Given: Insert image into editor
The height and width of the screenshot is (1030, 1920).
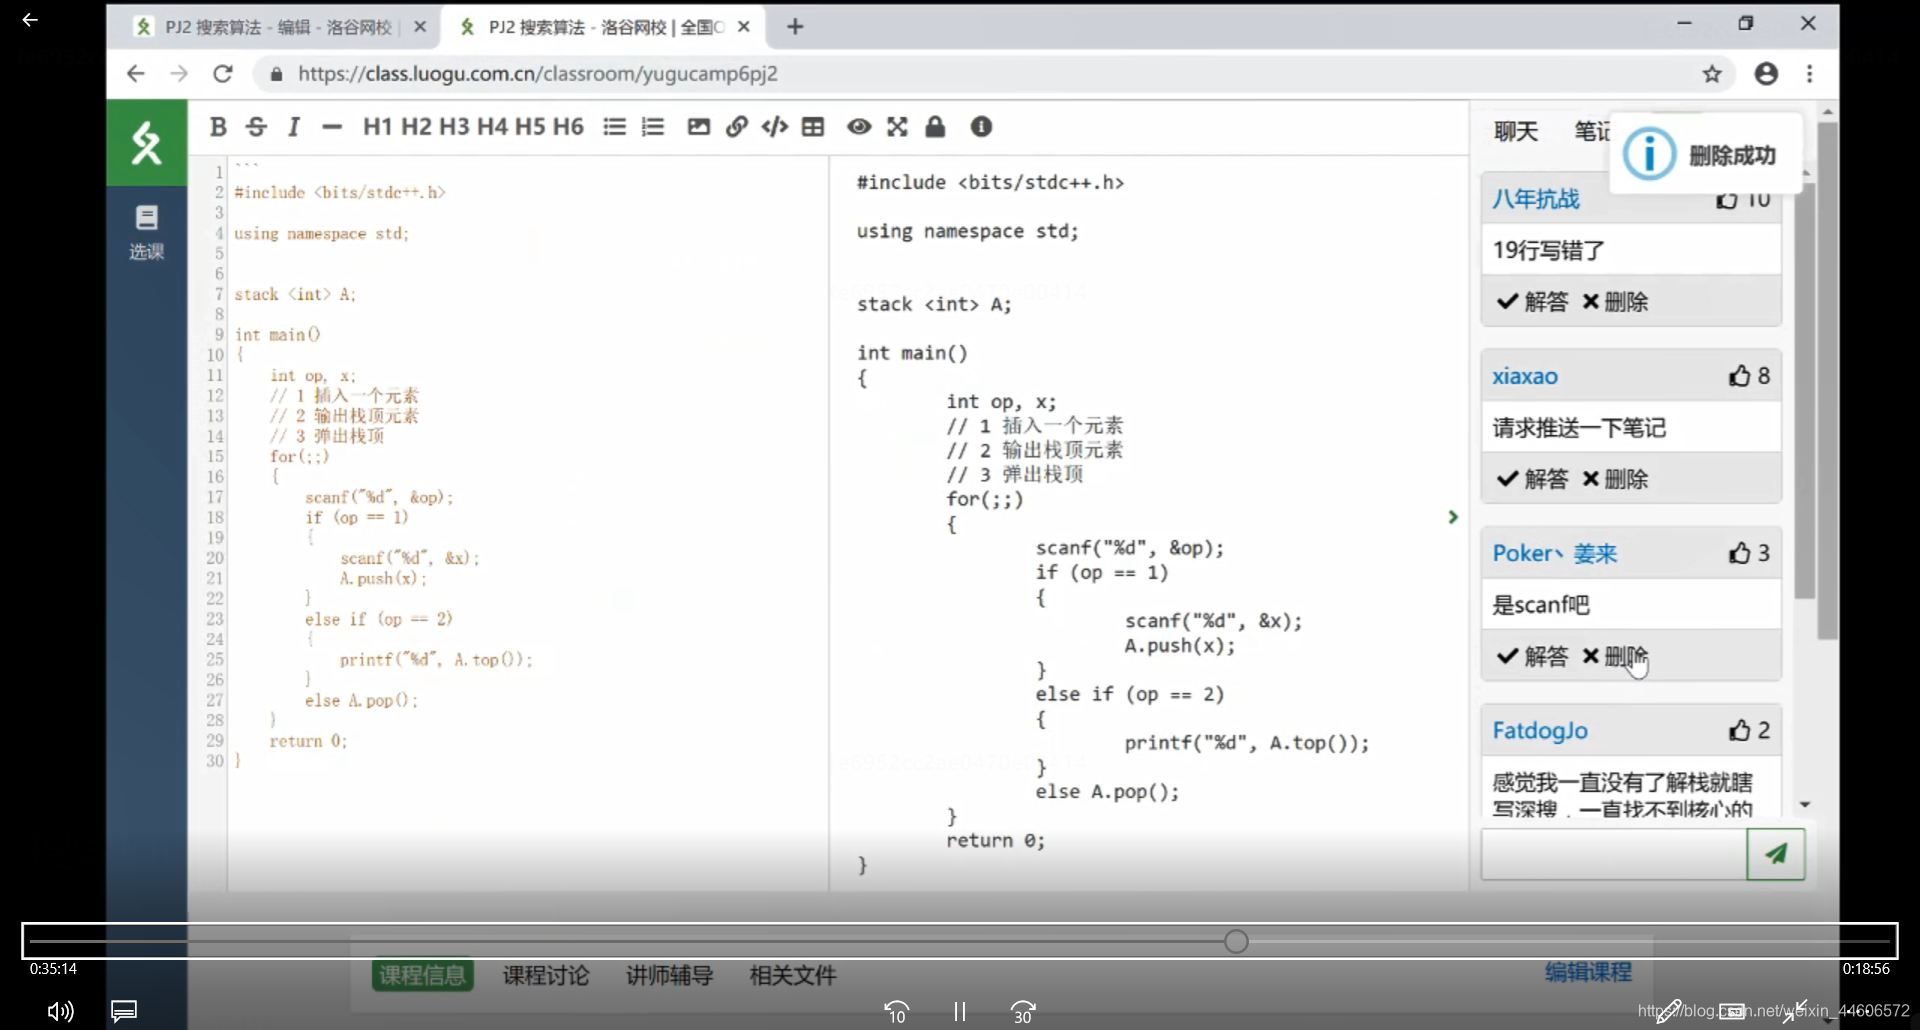Looking at the screenshot, I should pyautogui.click(x=699, y=127).
